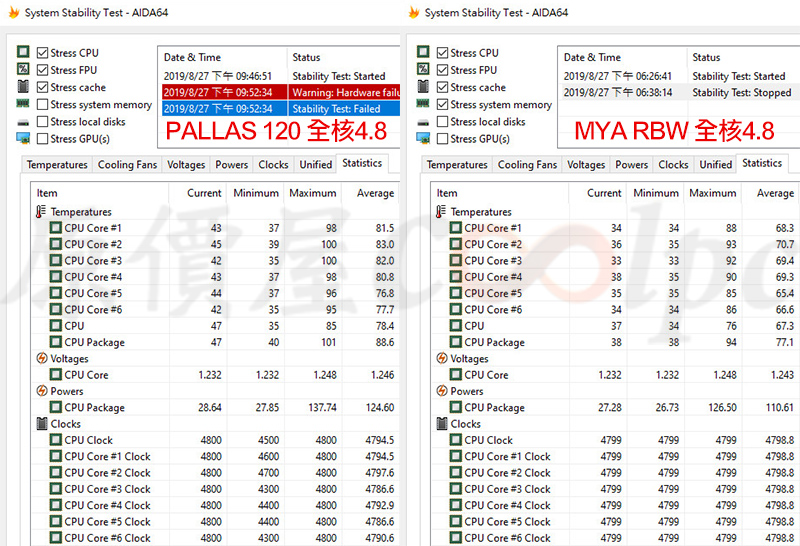Click thermometer icon of right Temperatures group
Image resolution: width=800 pixels, height=546 pixels.
pos(441,212)
